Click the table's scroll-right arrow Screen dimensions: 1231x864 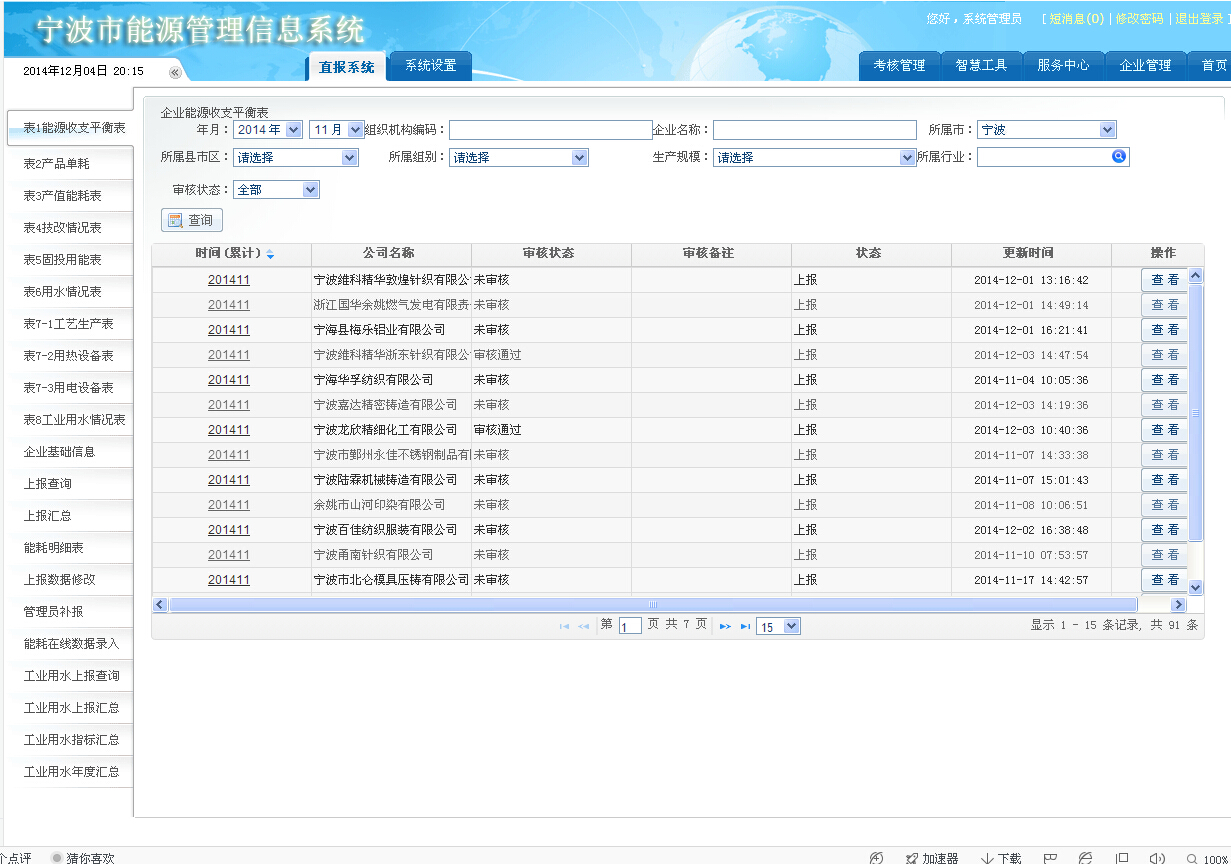pos(1178,604)
